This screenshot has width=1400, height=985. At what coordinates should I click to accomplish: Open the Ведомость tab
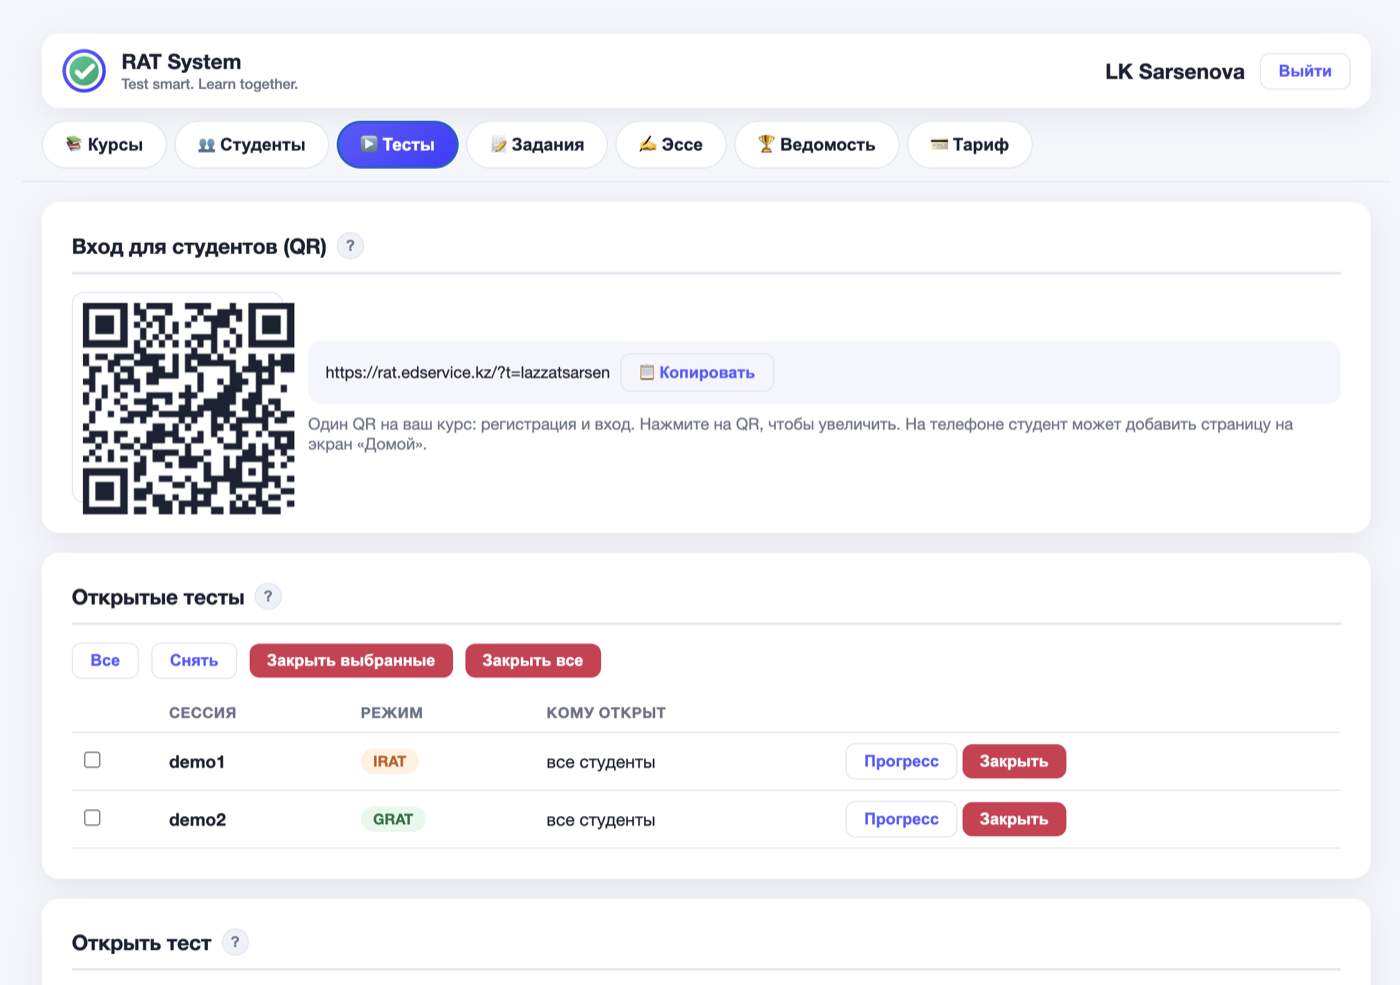[816, 145]
